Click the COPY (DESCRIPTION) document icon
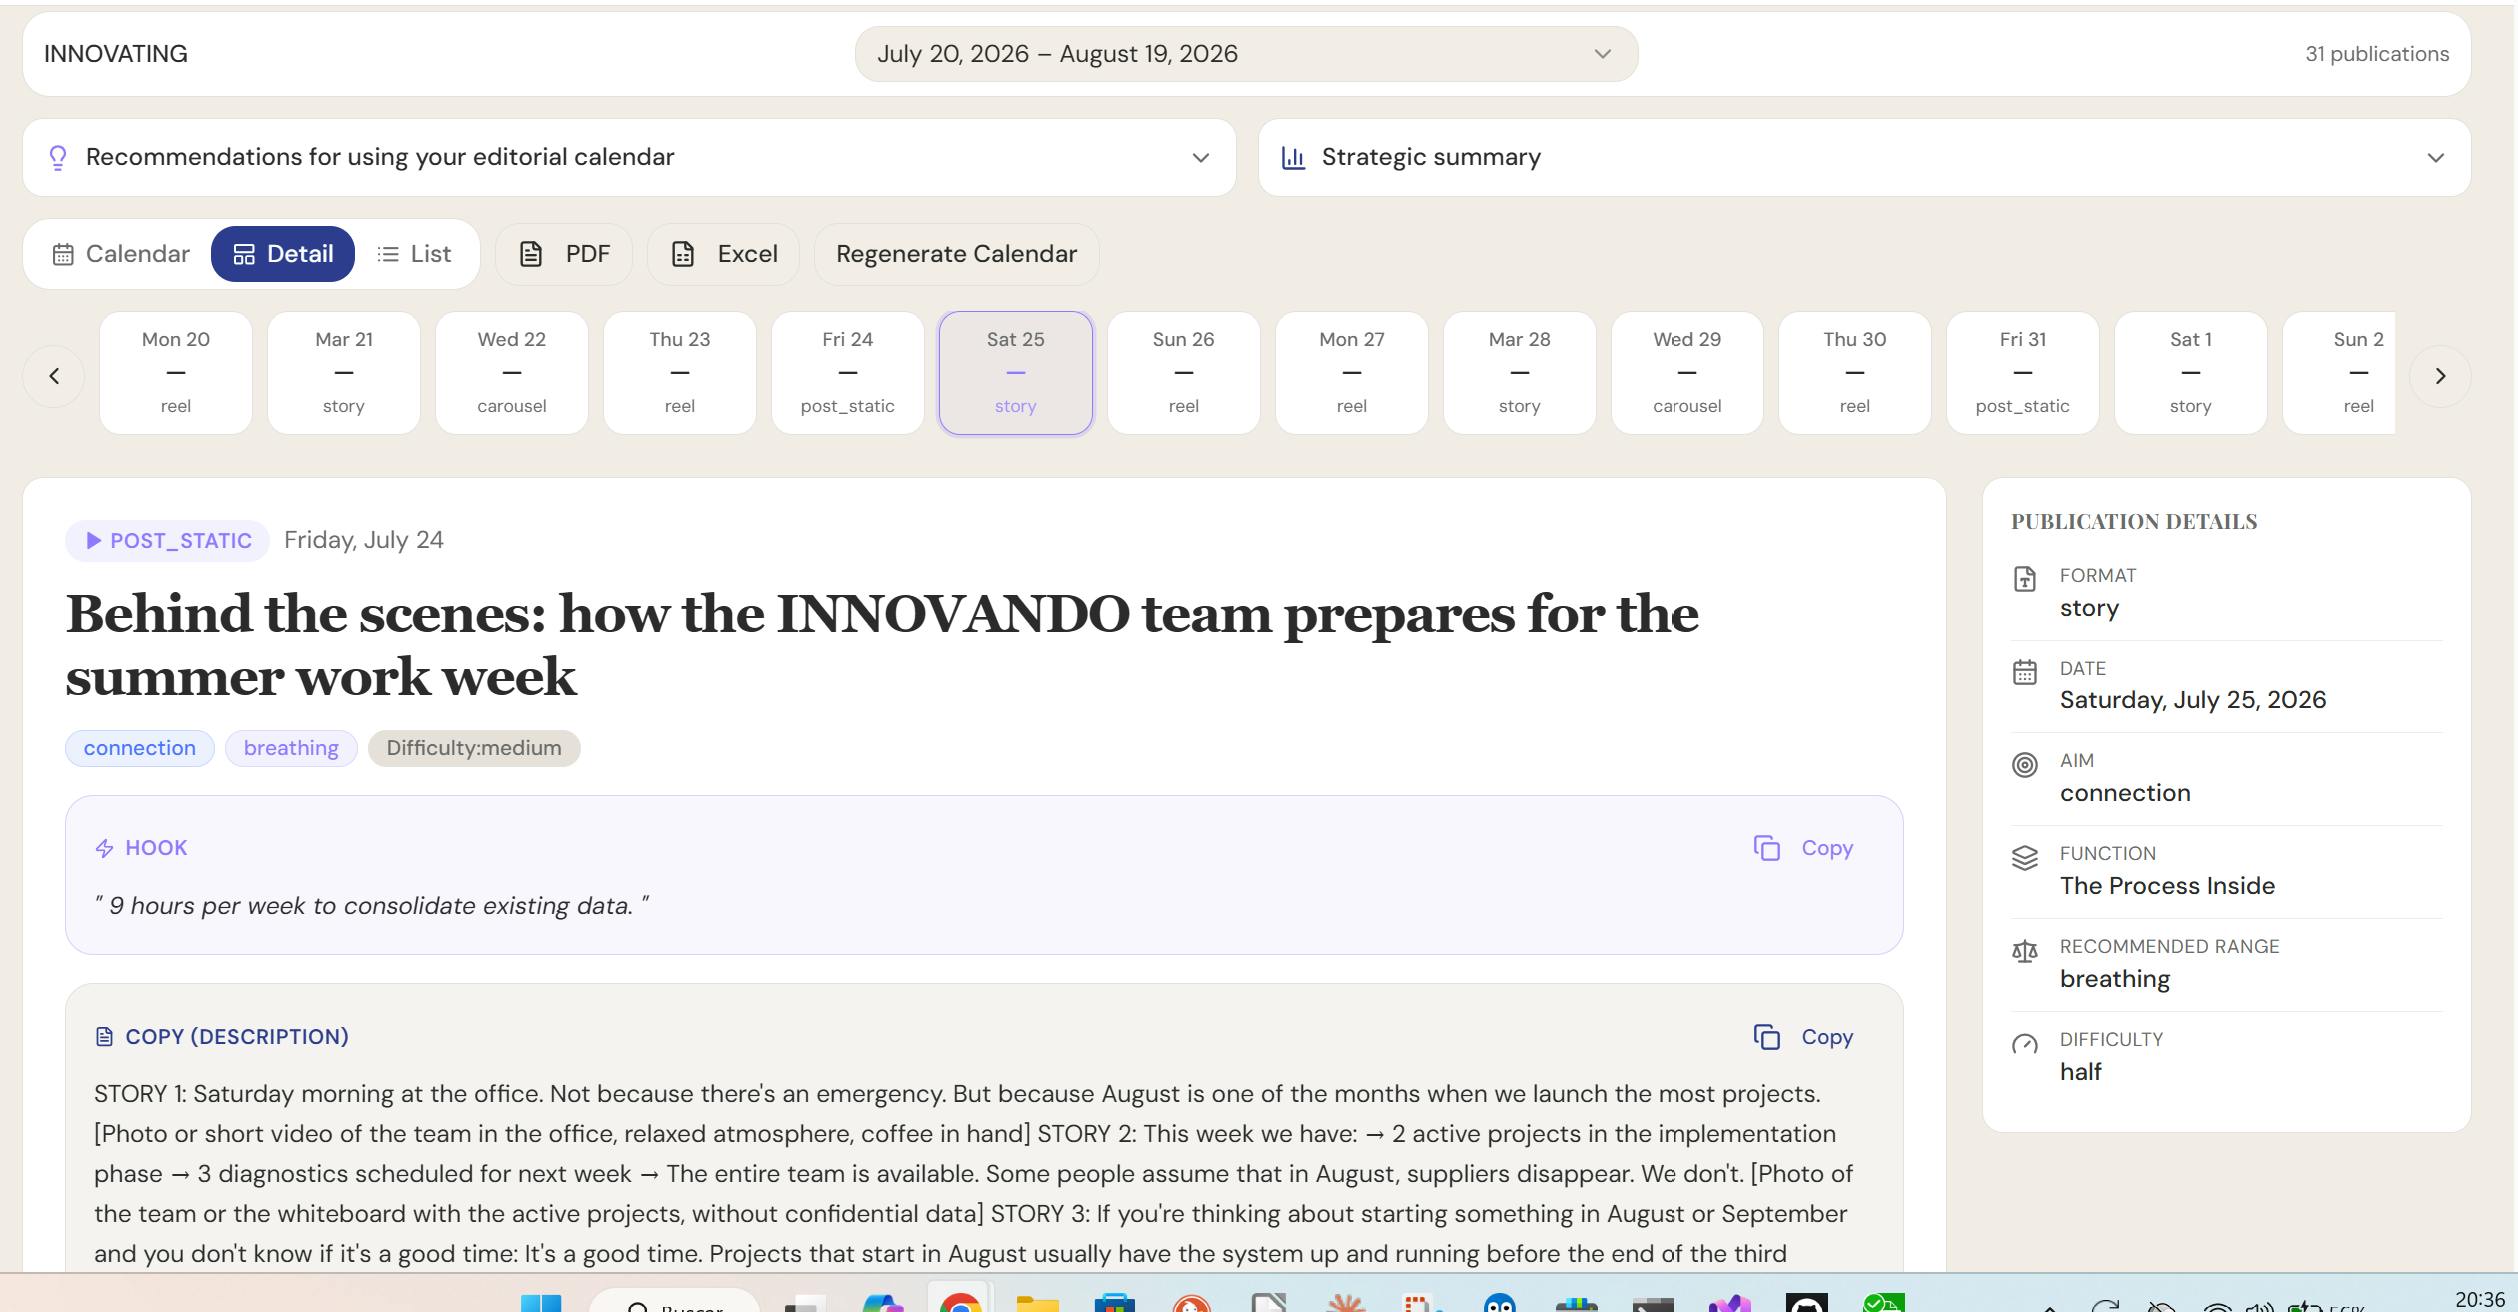2518x1312 pixels. (104, 1037)
